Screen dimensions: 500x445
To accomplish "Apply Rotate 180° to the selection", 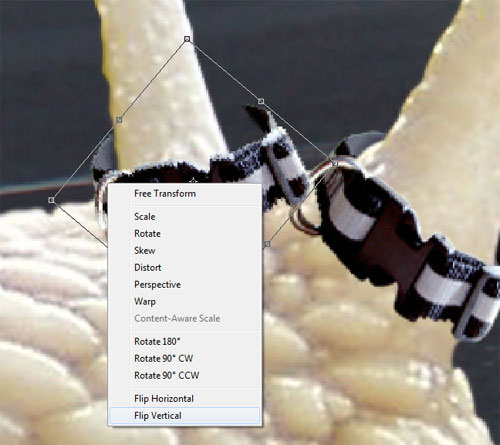I will pyautogui.click(x=184, y=342).
